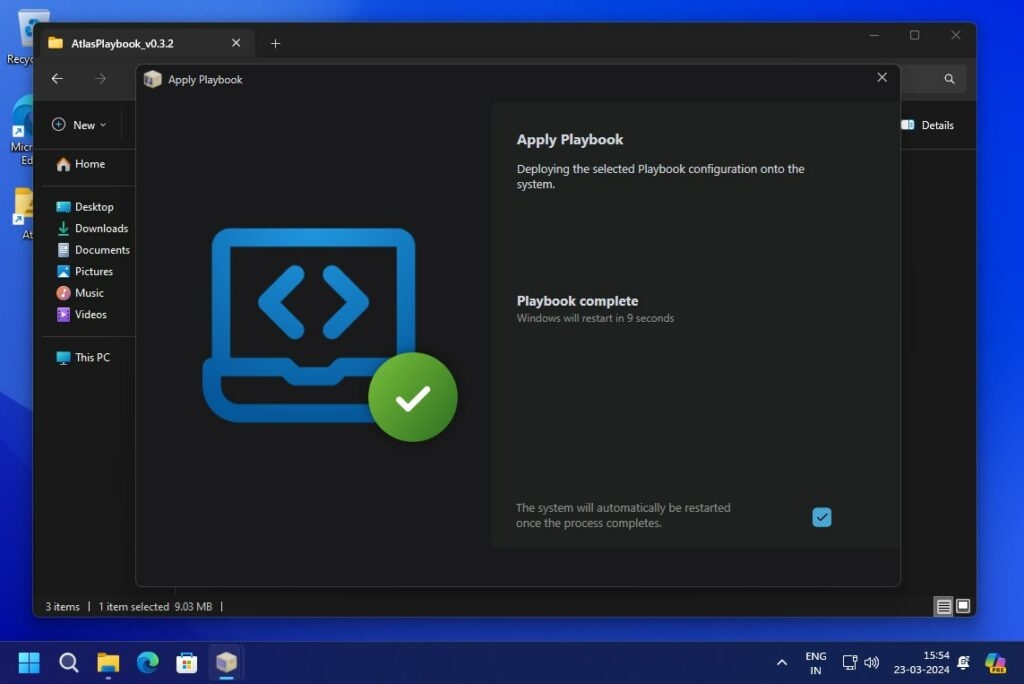Switch to the AtlasPlaybook_v0.3.2 tab
The image size is (1024, 684).
(122, 43)
